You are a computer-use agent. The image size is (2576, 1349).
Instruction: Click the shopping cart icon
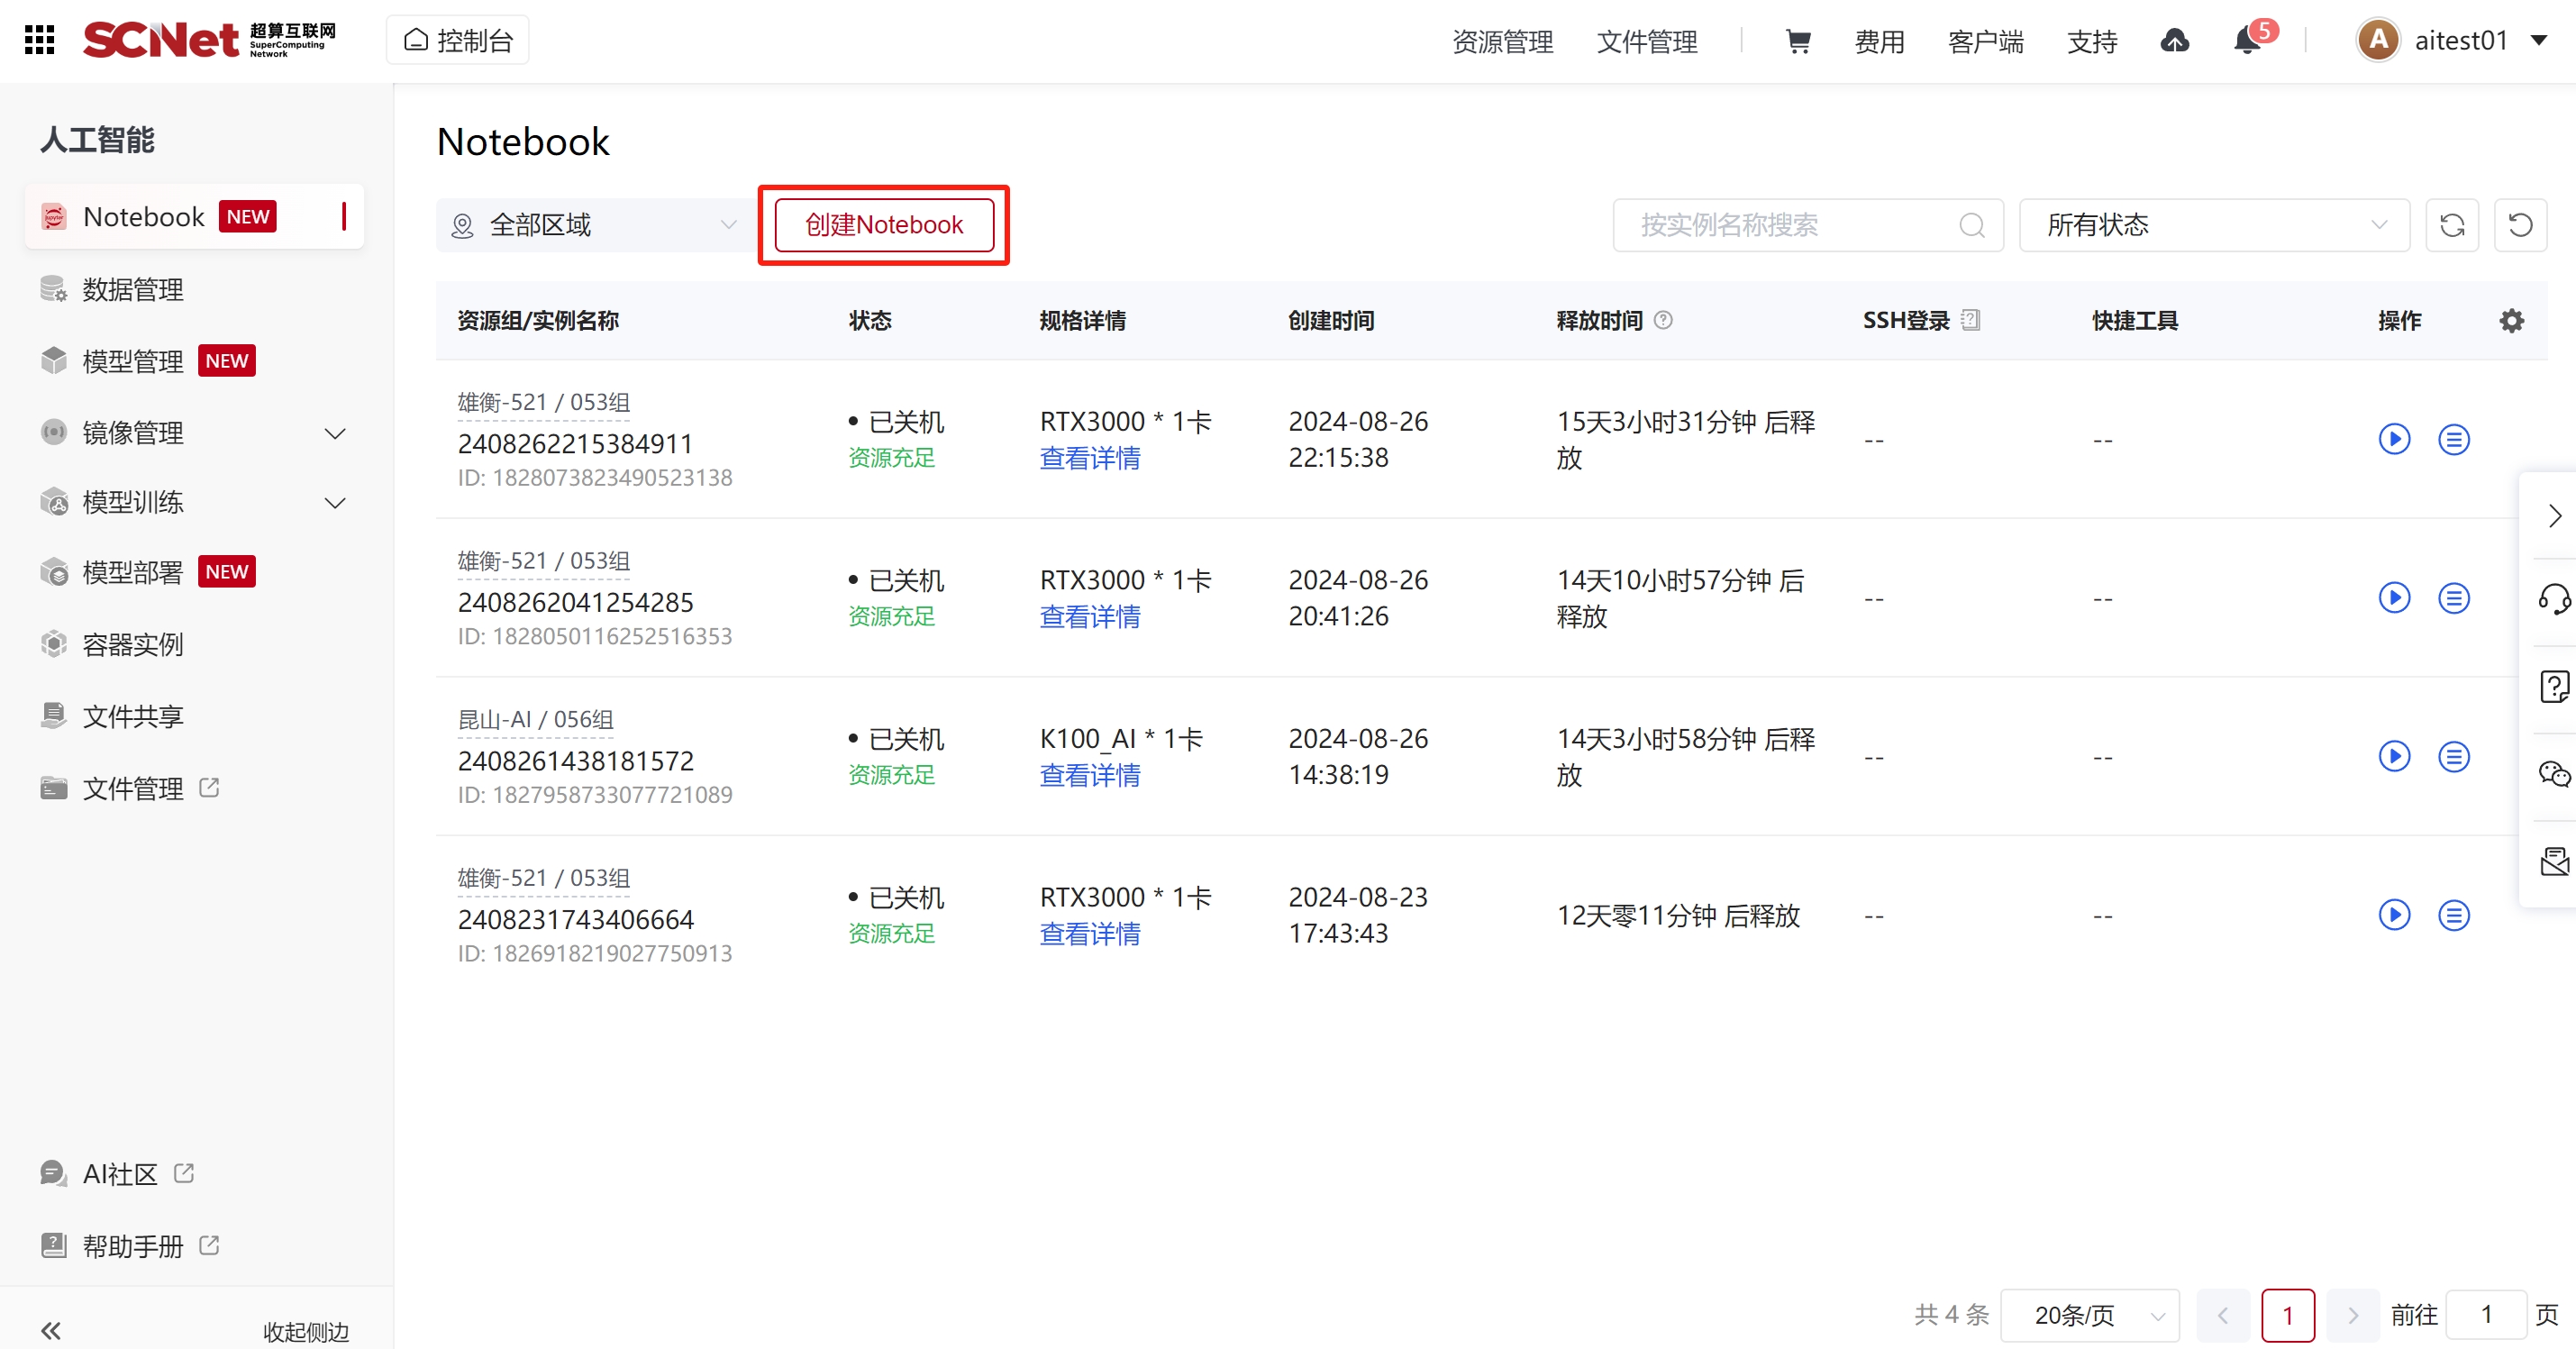coord(1797,41)
